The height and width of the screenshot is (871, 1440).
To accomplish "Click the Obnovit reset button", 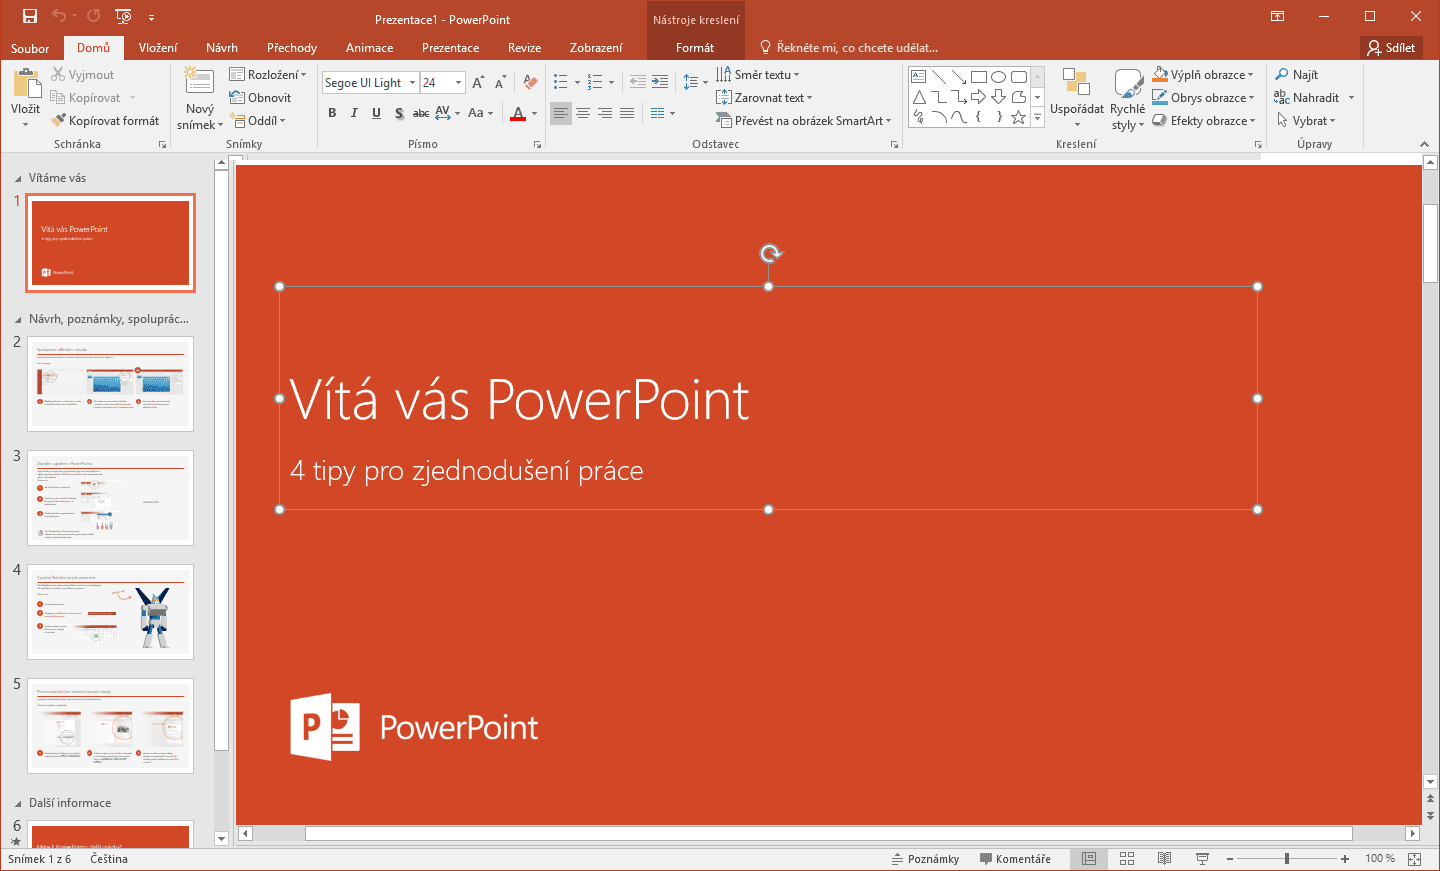I will (260, 97).
